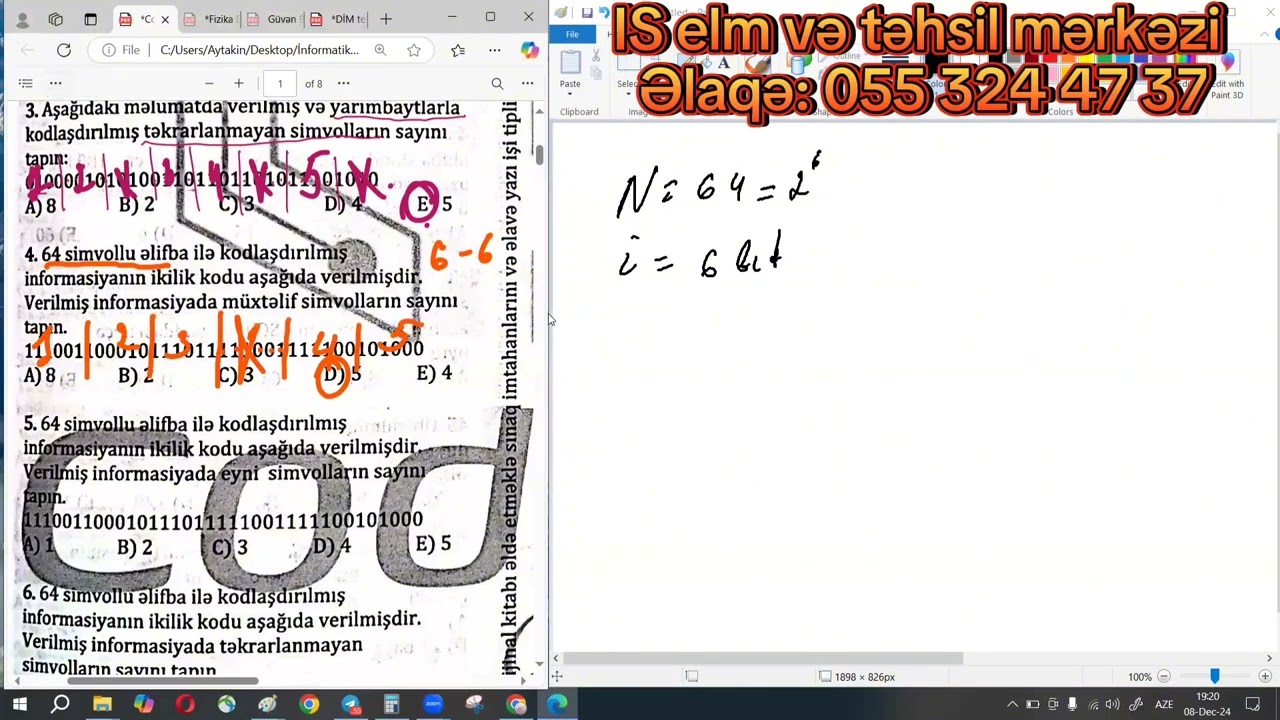Click the Cut scissors icon in Paint
Image resolution: width=1280 pixels, height=720 pixels.
596,56
